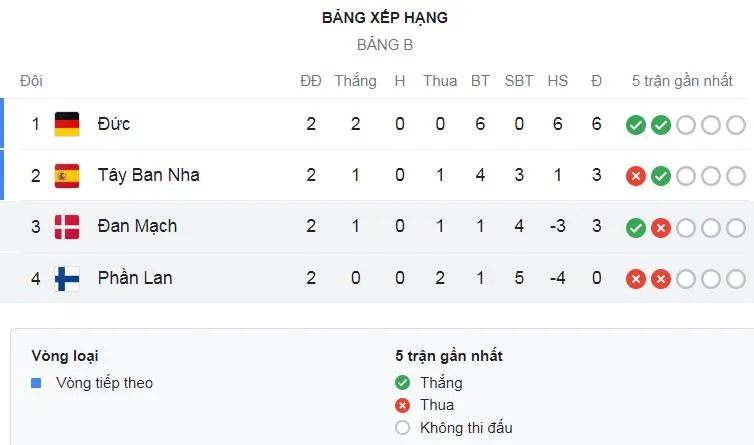This screenshot has height=445, width=754.
Task: Click the Finland flag icon
Action: pos(67,278)
